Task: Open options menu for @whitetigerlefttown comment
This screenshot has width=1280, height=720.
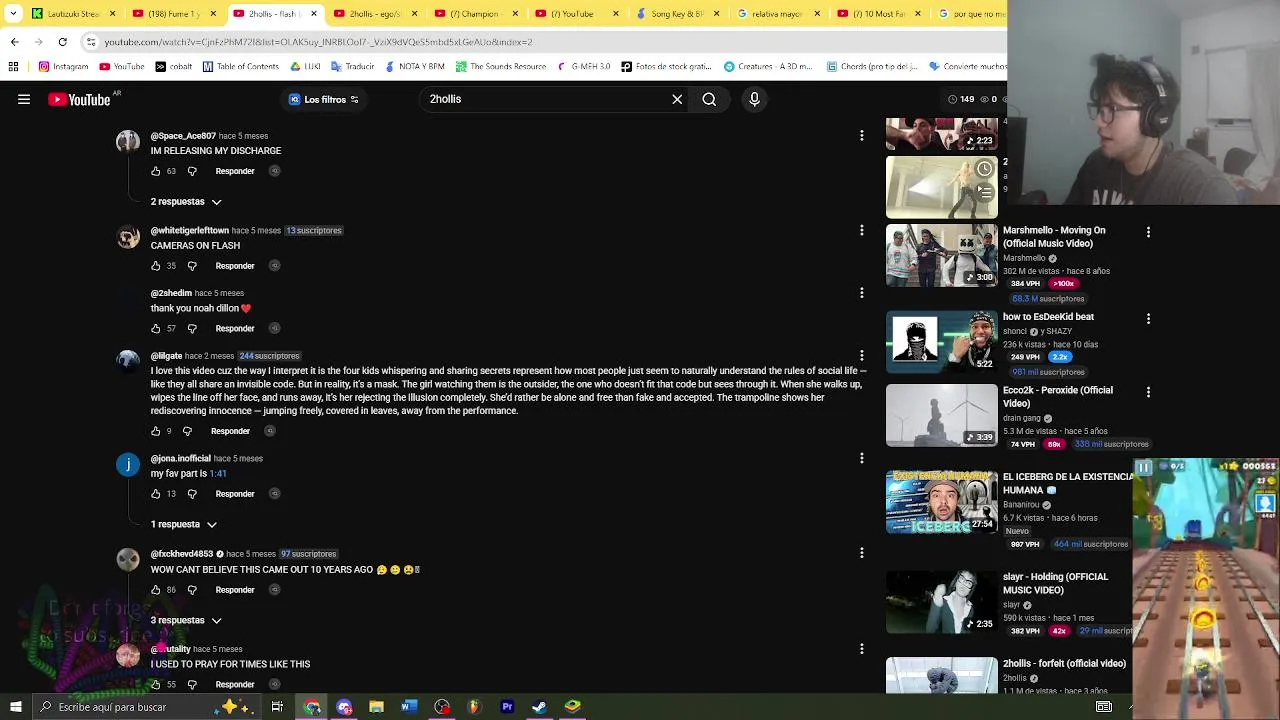Action: [x=861, y=230]
